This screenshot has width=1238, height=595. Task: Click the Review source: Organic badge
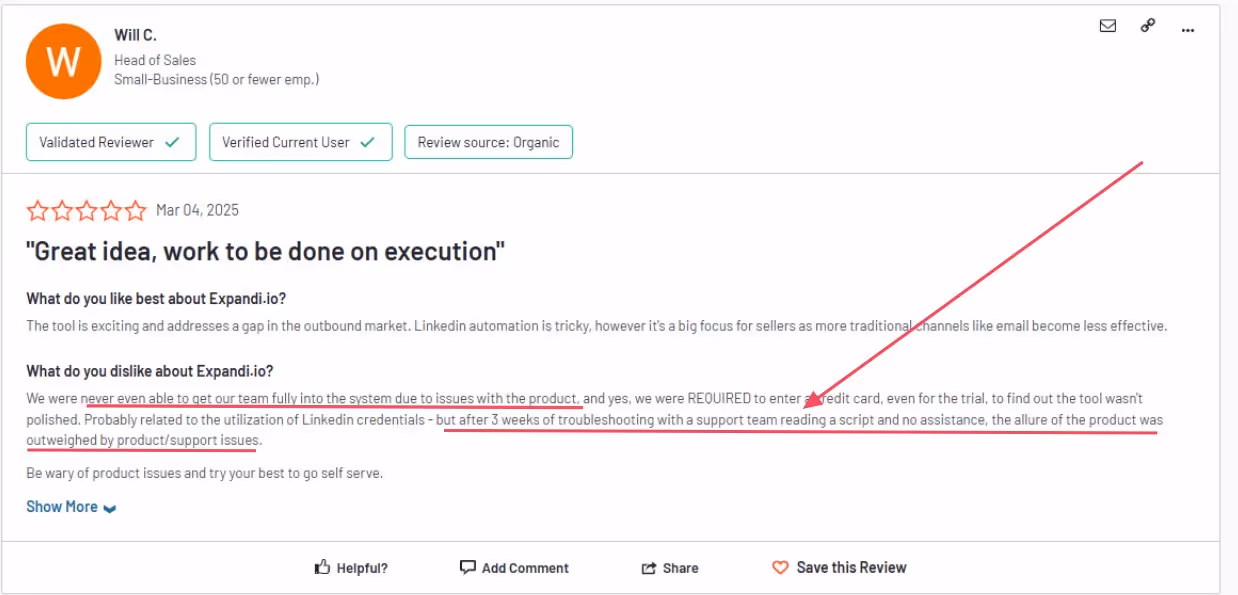tap(489, 142)
